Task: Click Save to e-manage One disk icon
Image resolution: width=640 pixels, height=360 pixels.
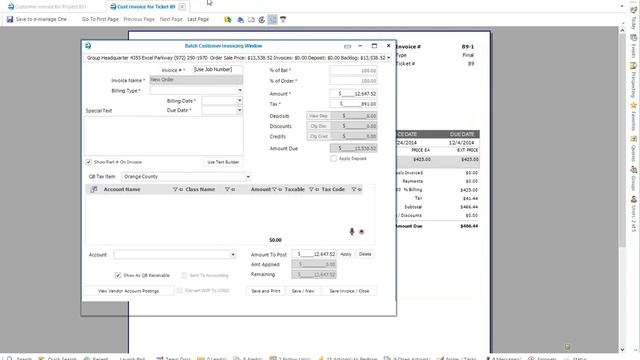Action: pyautogui.click(x=10, y=19)
